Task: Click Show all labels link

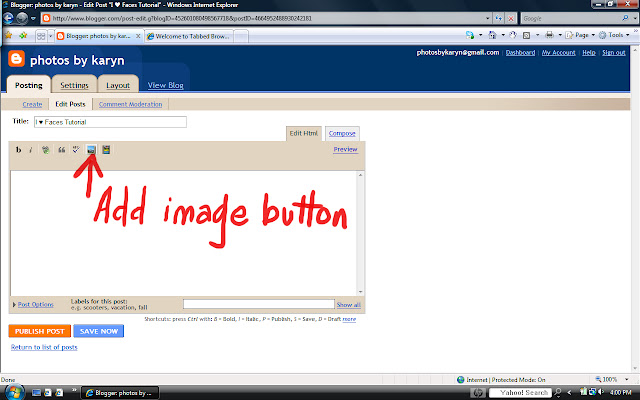Action: 348,304
